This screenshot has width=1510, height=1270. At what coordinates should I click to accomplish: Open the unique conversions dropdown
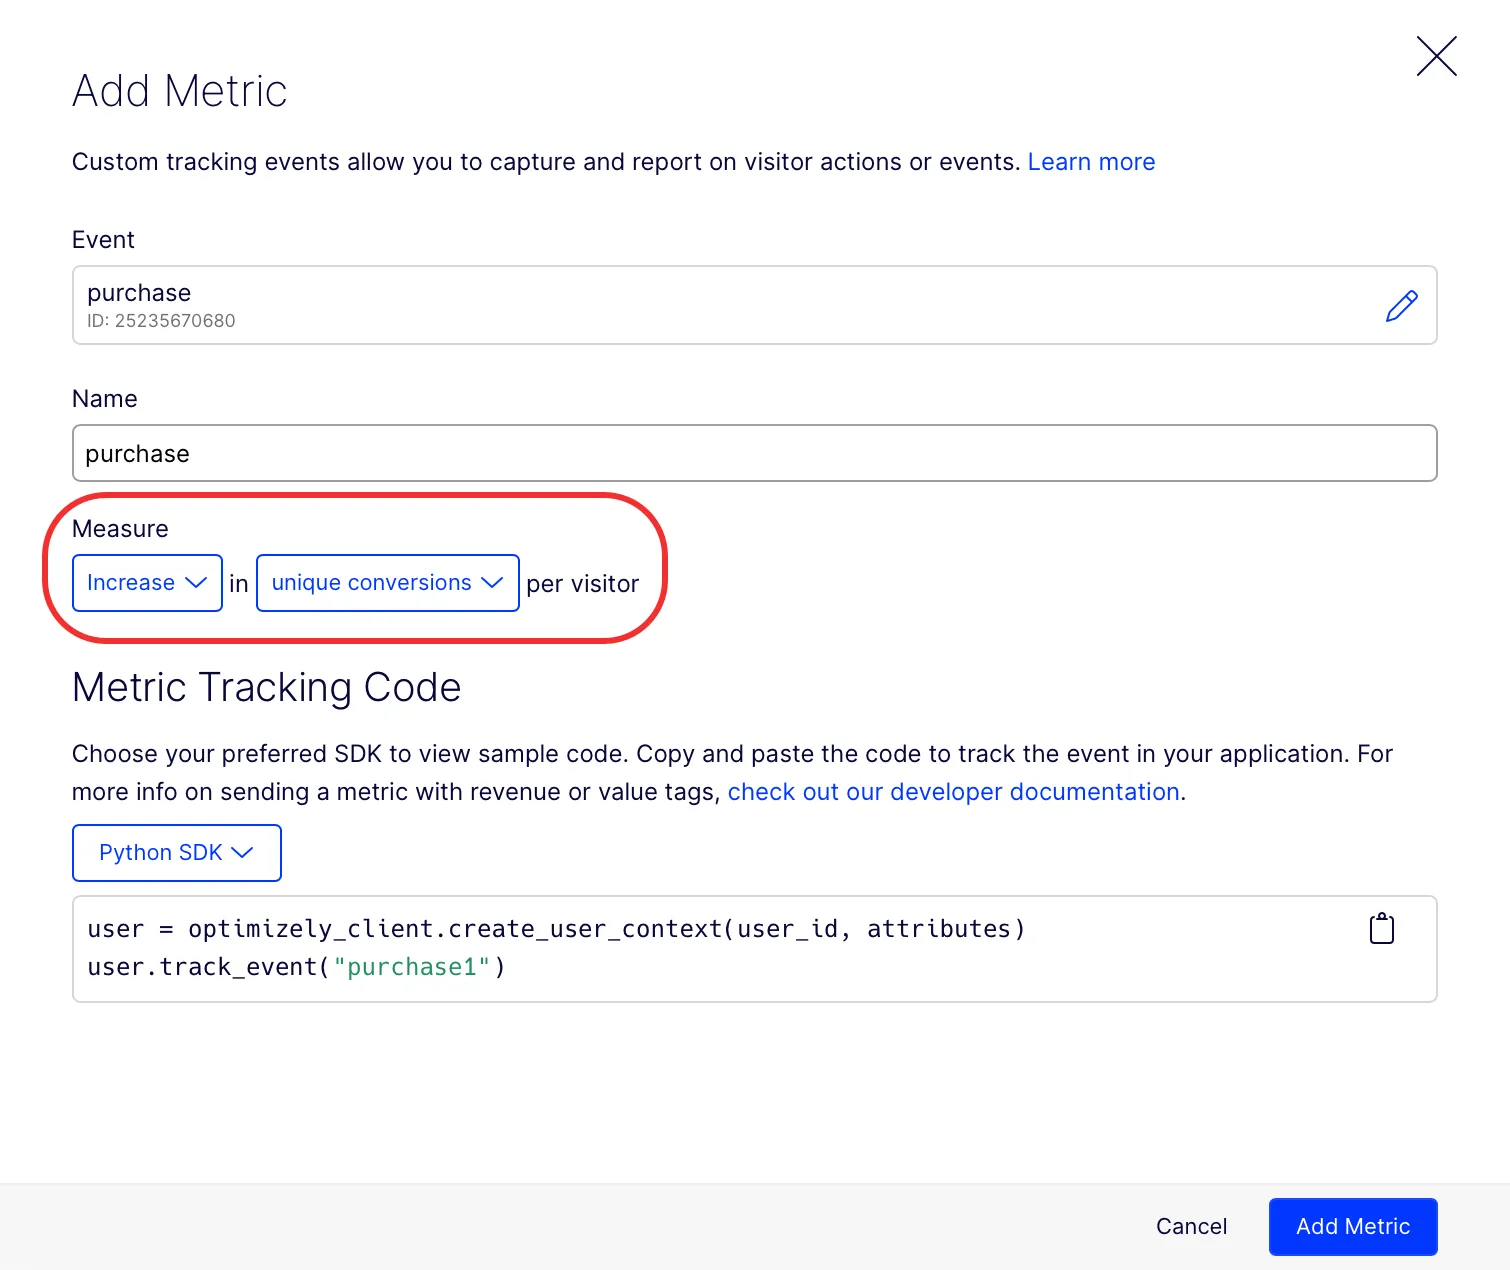[x=388, y=583]
